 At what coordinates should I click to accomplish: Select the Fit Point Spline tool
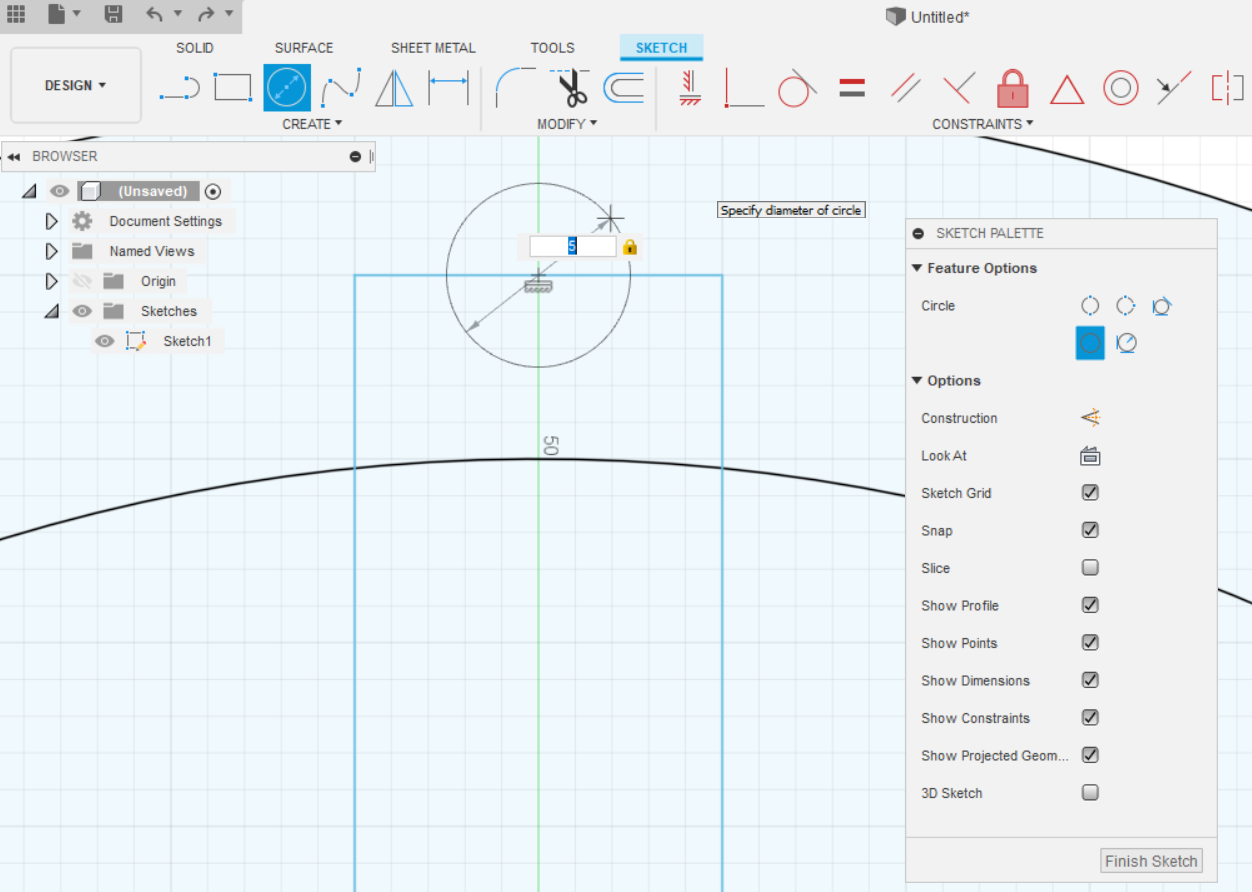pyautogui.click(x=341, y=88)
